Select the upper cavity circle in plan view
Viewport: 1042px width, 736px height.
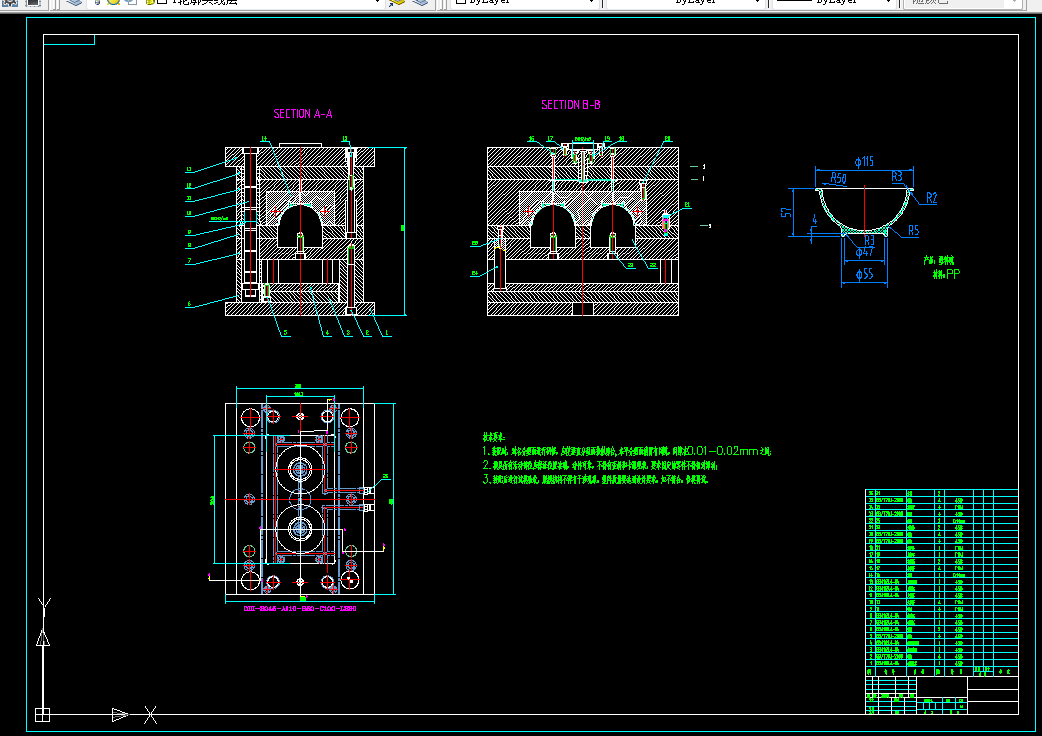pyautogui.click(x=300, y=469)
